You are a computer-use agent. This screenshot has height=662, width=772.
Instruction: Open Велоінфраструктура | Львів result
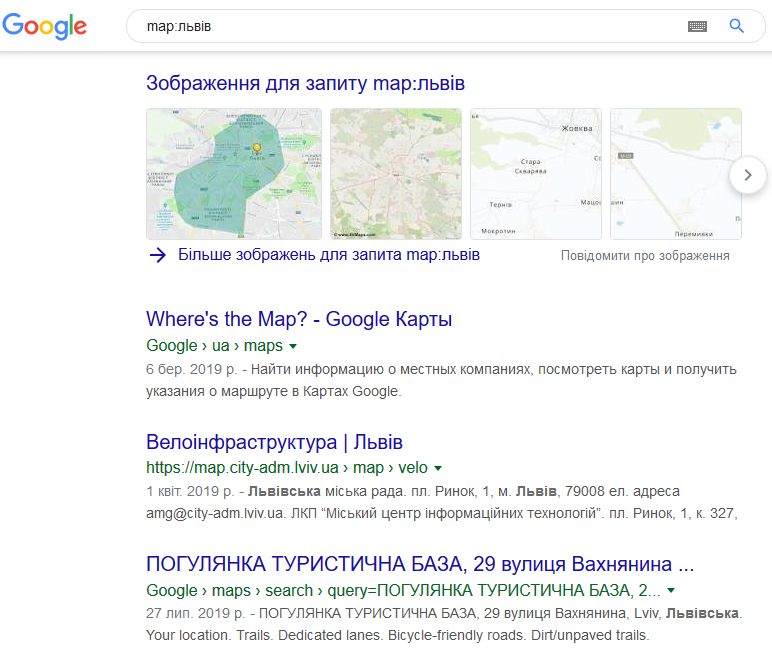[x=274, y=442]
